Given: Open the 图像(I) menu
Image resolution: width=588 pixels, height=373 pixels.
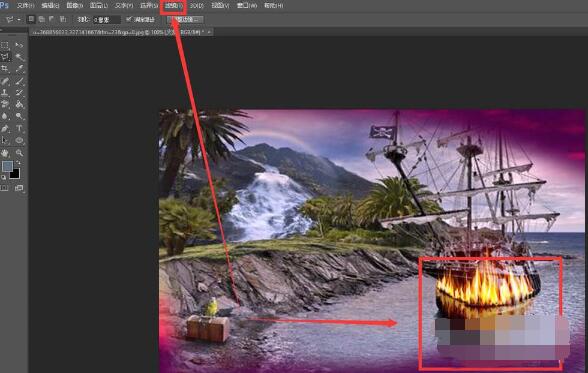Looking at the screenshot, I should point(75,6).
